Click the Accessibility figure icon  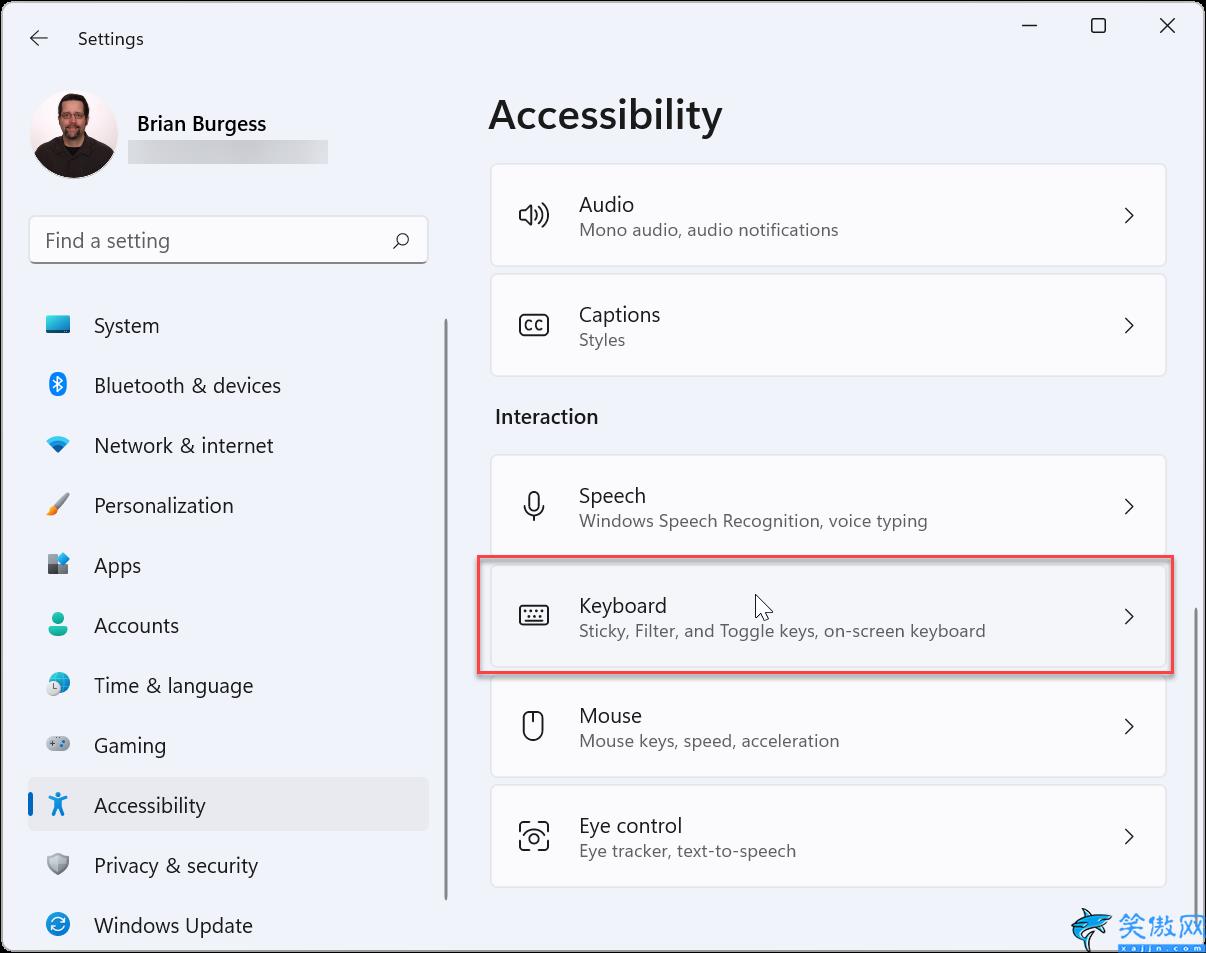[58, 804]
